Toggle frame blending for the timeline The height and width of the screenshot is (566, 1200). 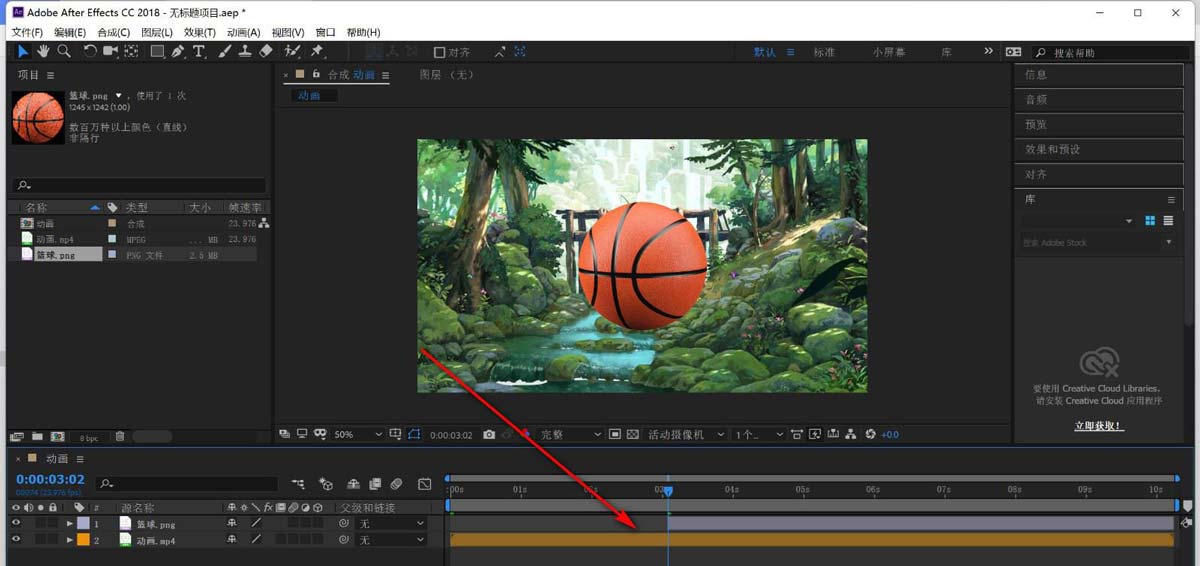375,484
